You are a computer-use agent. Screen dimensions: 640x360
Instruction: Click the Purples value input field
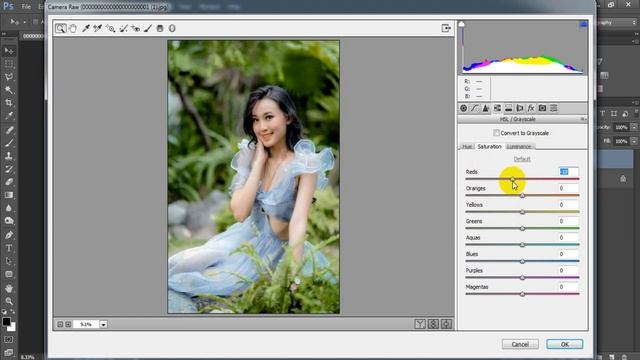click(568, 270)
